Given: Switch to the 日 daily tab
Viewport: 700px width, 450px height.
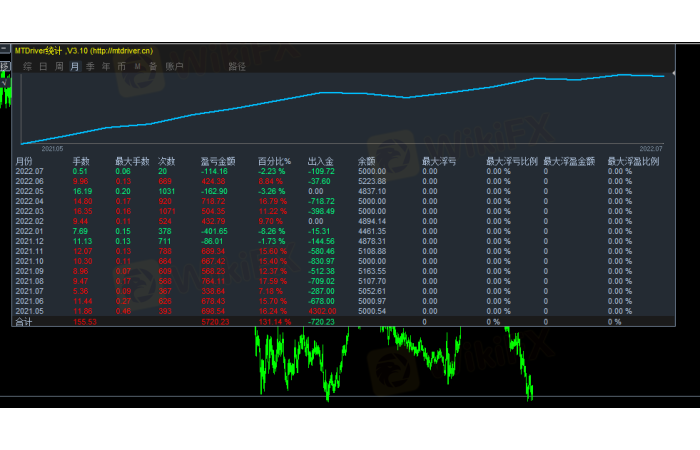Looking at the screenshot, I should [x=43, y=67].
